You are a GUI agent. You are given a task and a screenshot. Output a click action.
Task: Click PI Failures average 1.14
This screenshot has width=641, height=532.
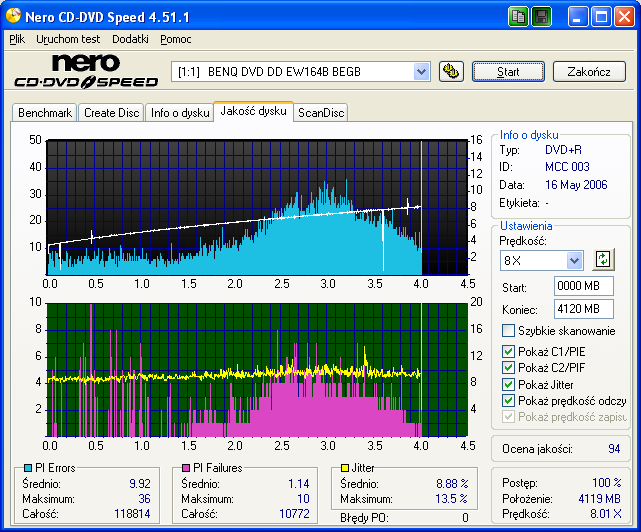pyautogui.click(x=299, y=484)
